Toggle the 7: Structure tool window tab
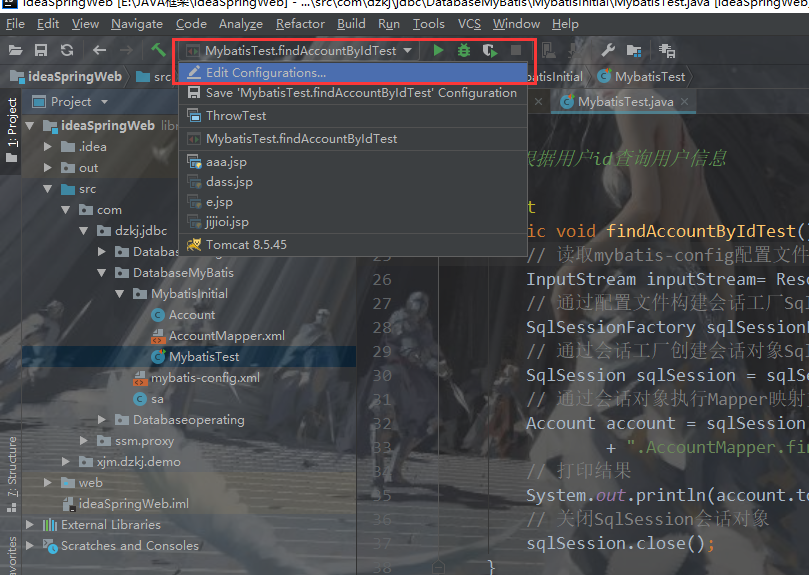The image size is (809, 575). 11,474
